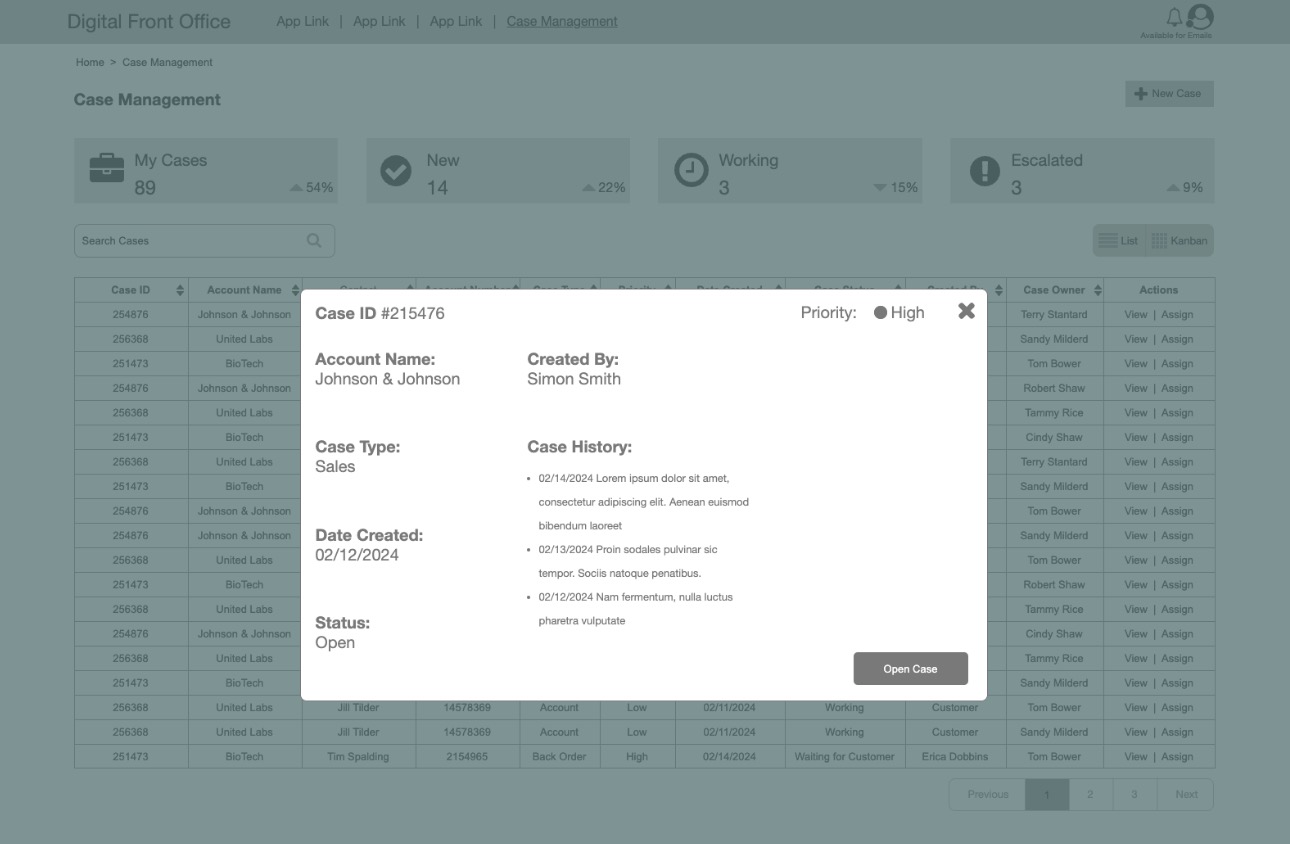Click the Escalated exclamation icon
The image size is (1290, 844).
[x=985, y=171]
